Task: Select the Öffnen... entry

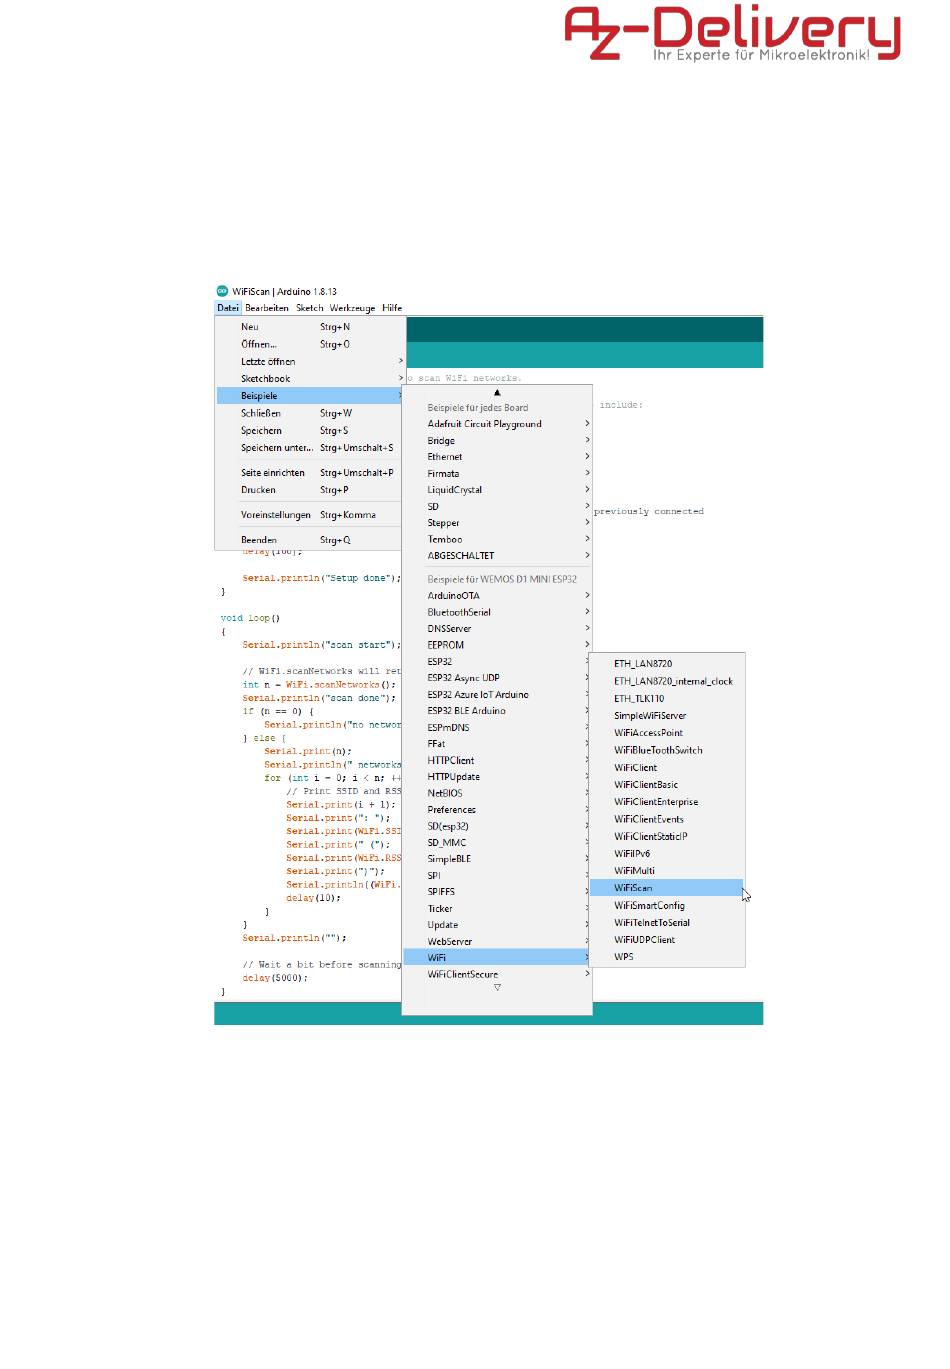Action: coord(310,344)
